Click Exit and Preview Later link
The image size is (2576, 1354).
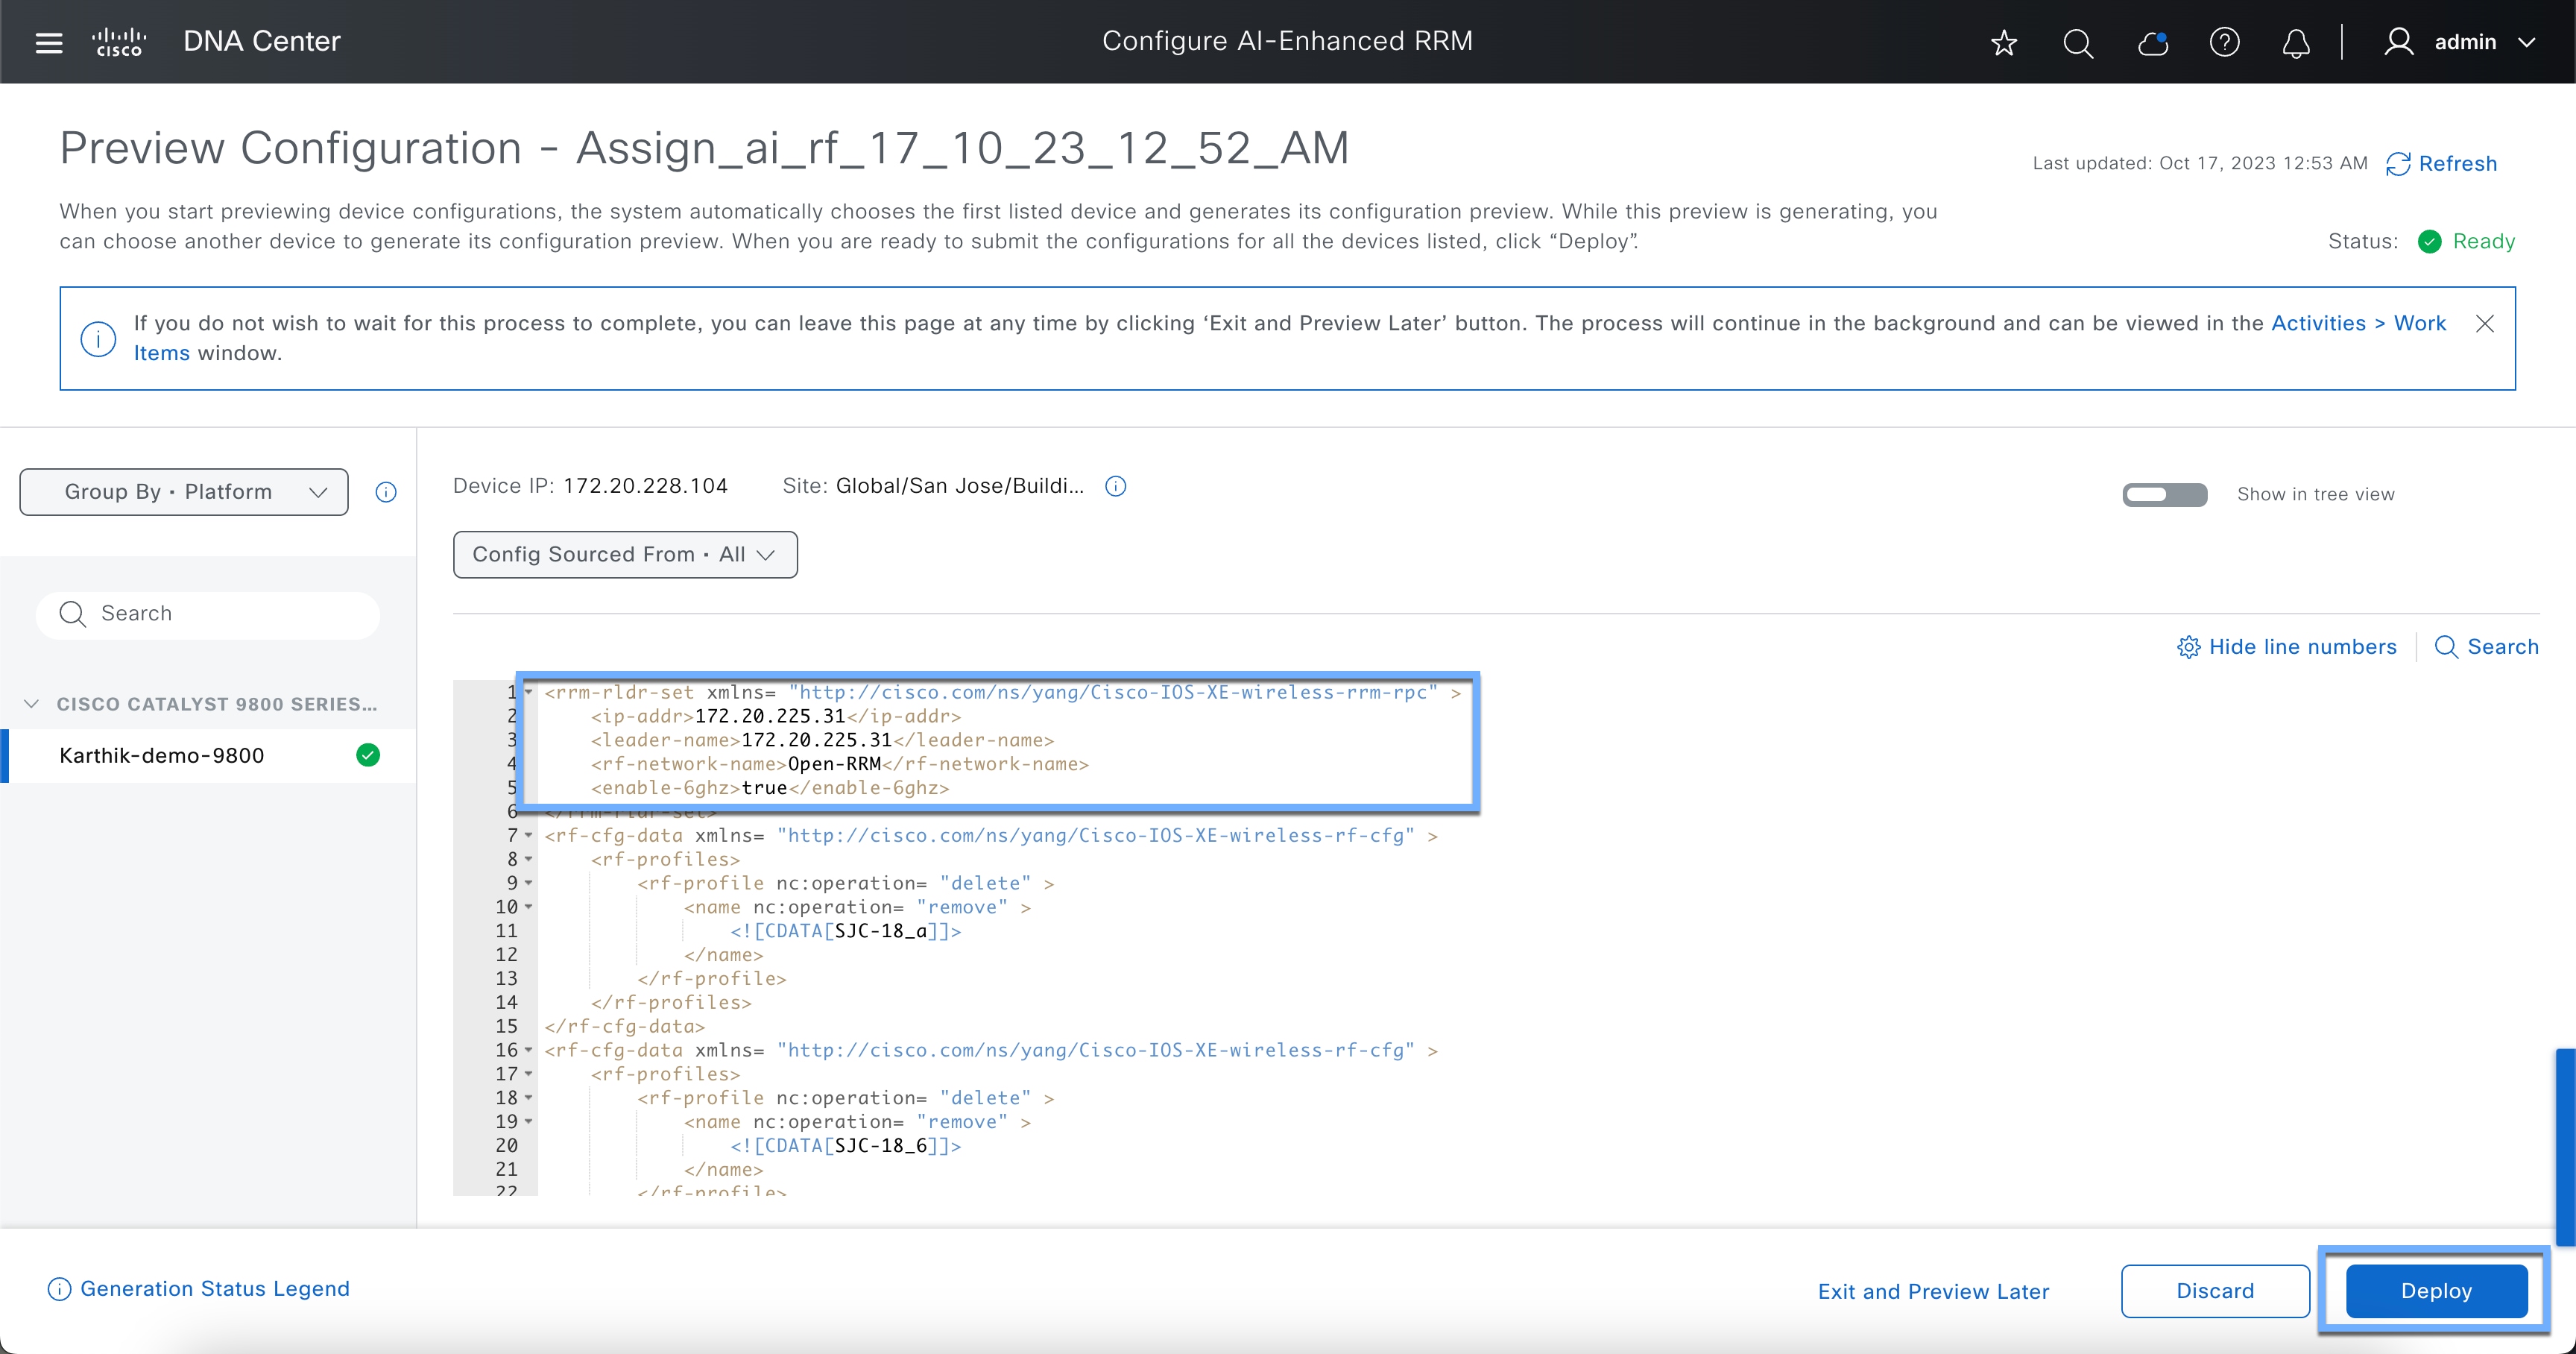[1933, 1291]
